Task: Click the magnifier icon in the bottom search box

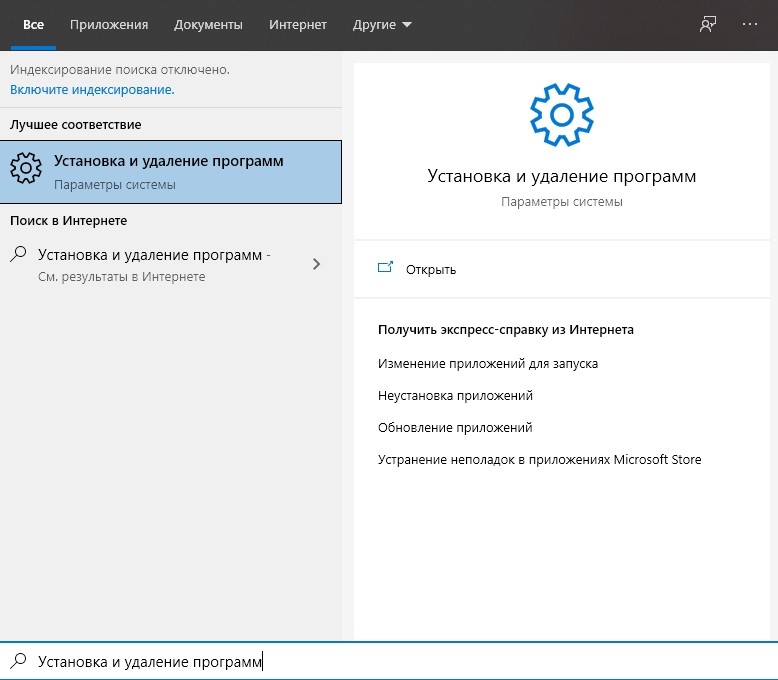Action: pyautogui.click(x=18, y=661)
